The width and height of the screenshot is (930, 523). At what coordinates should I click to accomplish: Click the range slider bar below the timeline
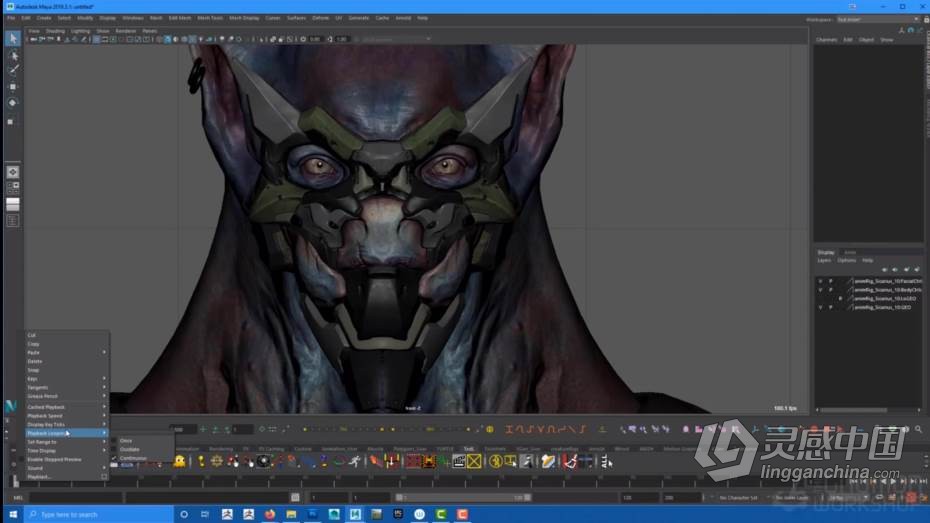[x=463, y=498]
